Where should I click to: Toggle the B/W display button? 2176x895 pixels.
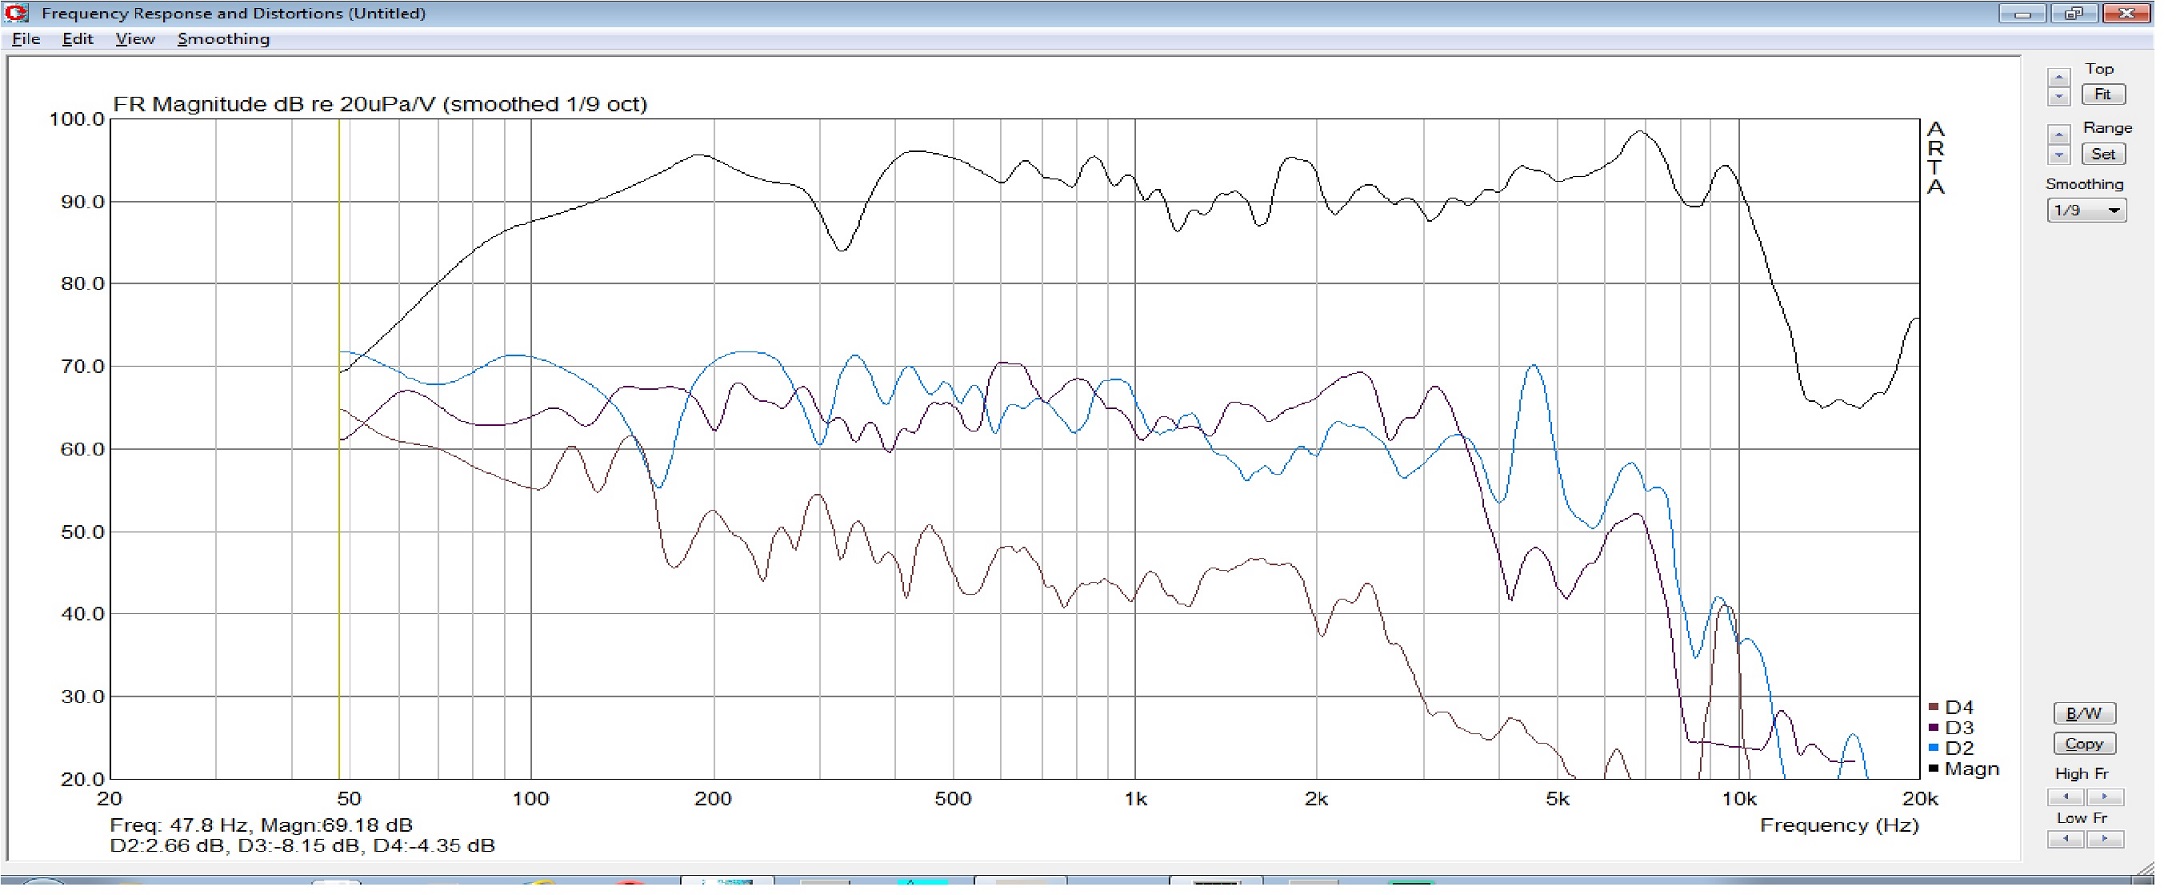(x=2084, y=714)
